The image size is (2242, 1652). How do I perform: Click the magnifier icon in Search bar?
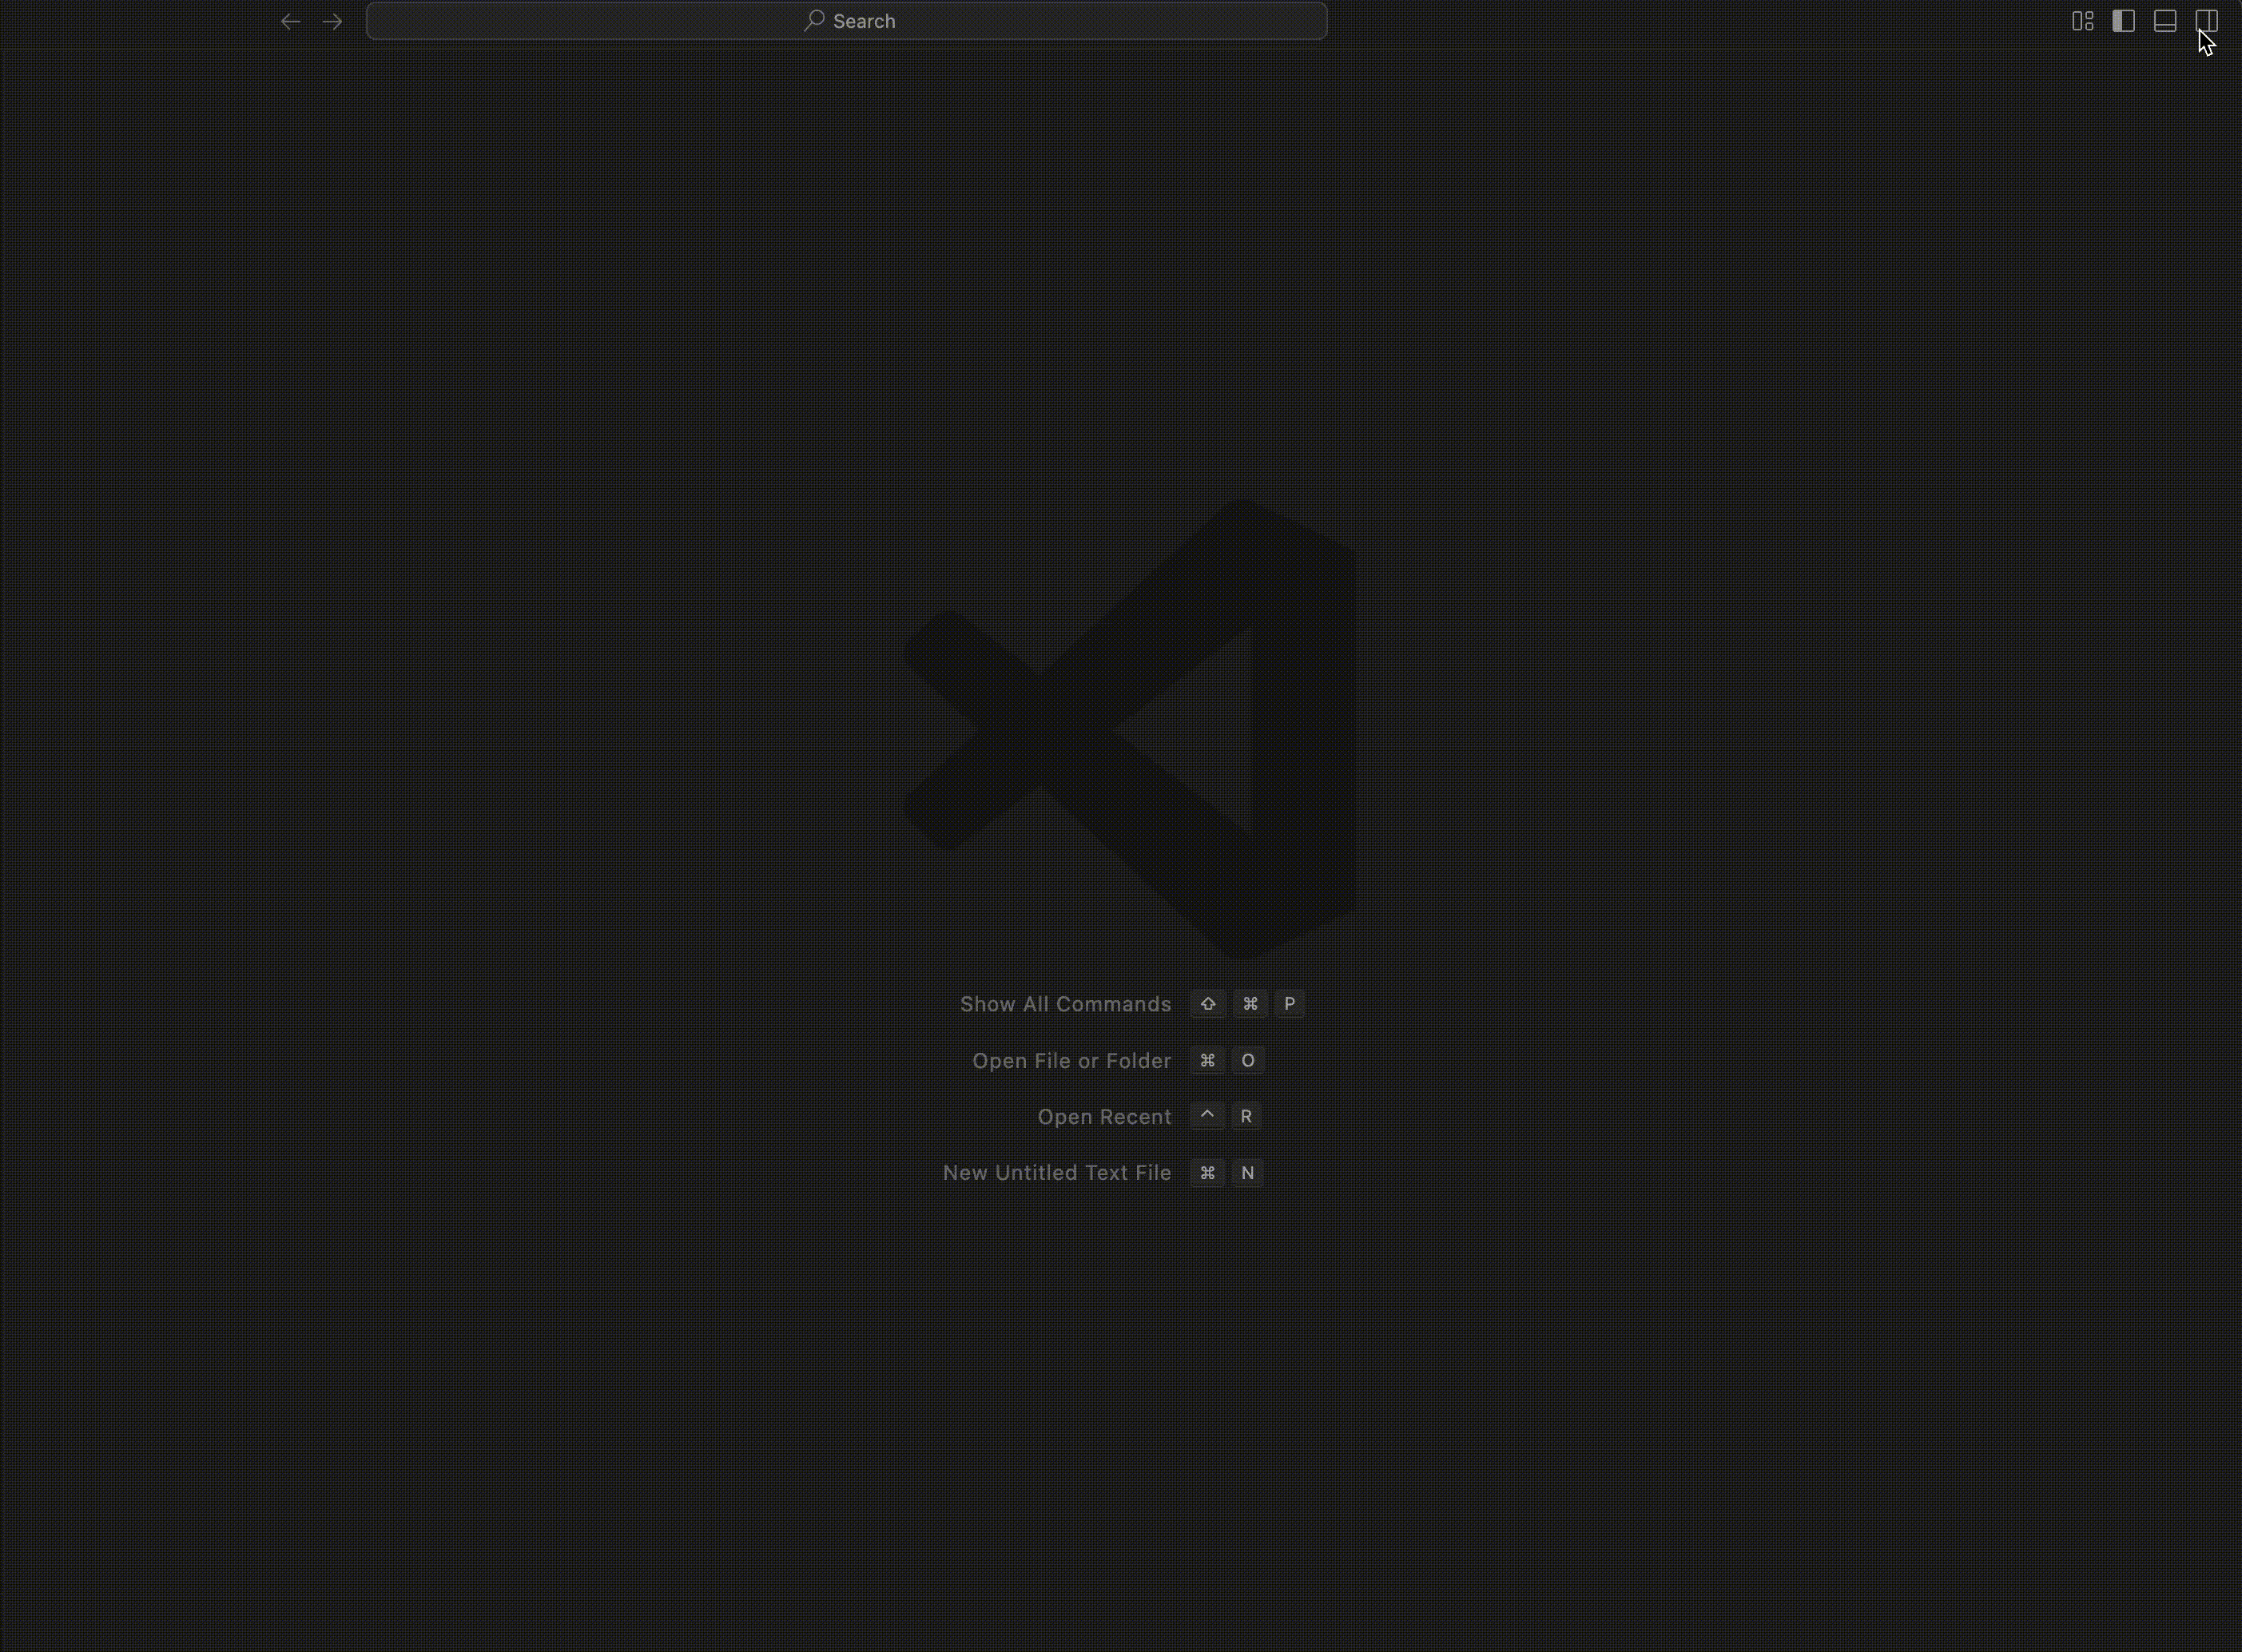tap(814, 20)
